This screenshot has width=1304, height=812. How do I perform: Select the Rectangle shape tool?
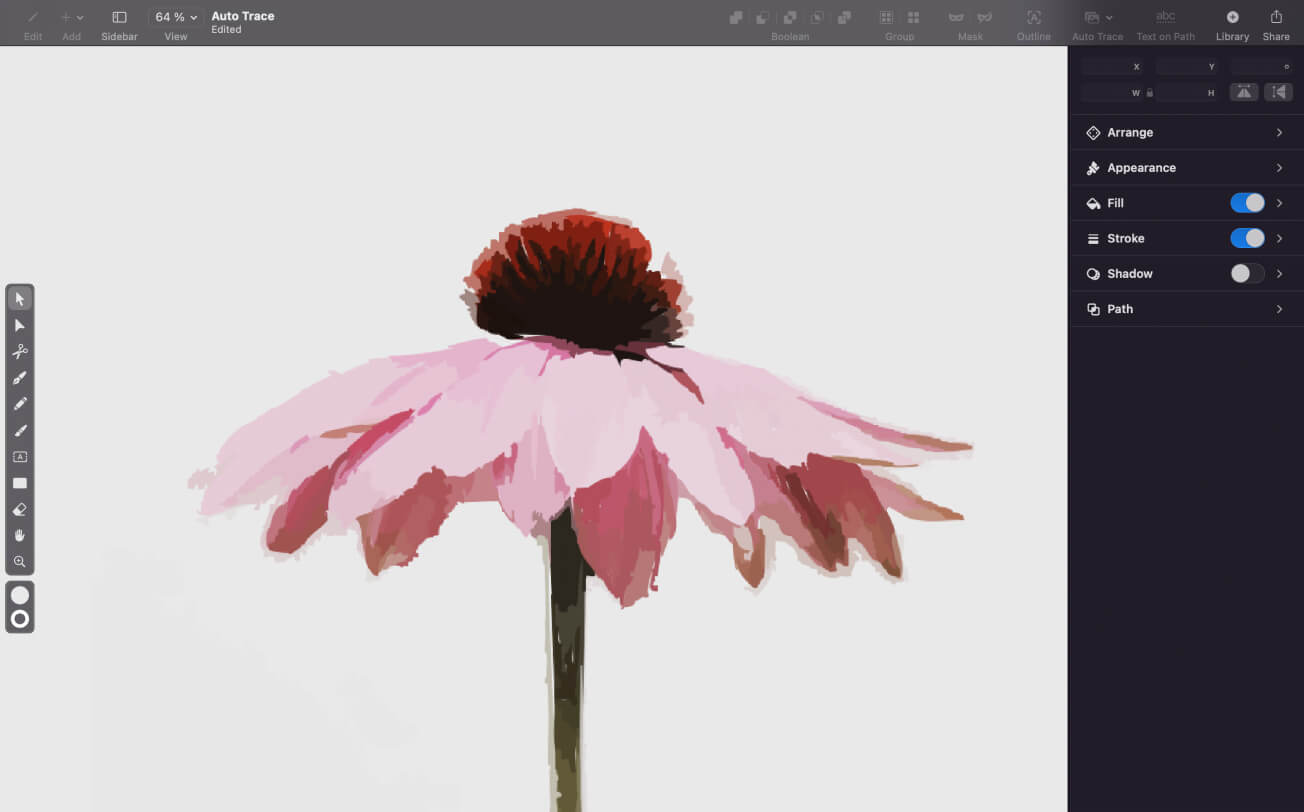[x=20, y=483]
